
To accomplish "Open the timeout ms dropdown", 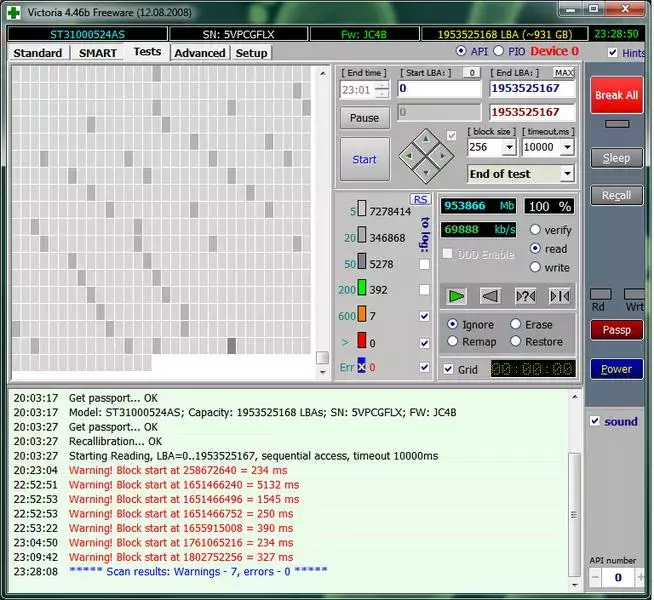I will click(567, 147).
